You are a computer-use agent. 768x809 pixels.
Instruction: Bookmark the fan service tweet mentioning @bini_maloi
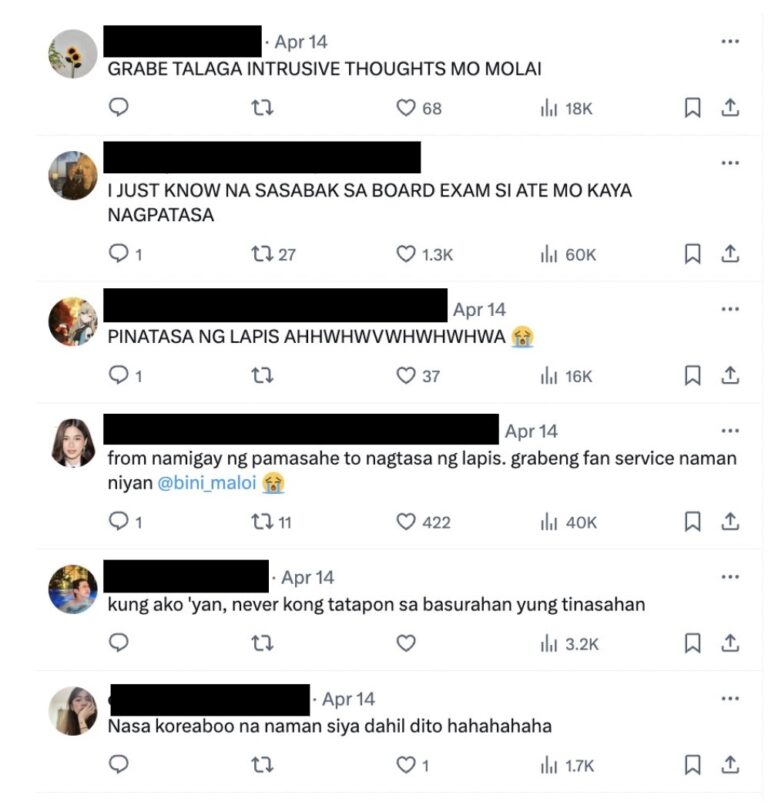click(x=692, y=522)
